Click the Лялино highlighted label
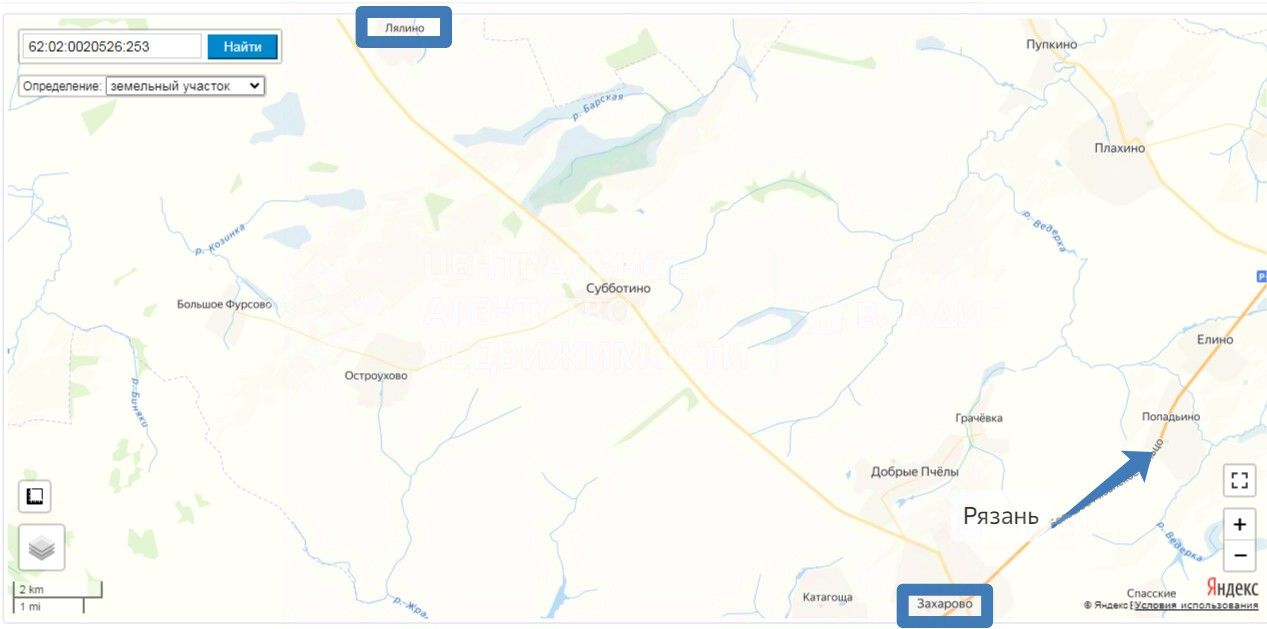Image resolution: width=1267 pixels, height=629 pixels. [x=405, y=27]
